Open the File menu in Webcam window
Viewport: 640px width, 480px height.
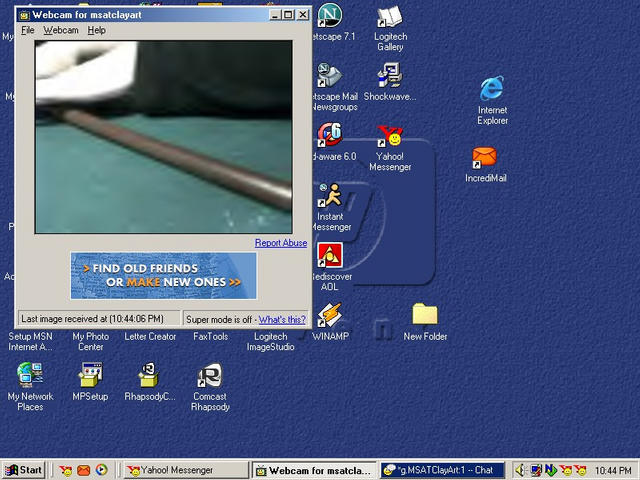pos(28,30)
